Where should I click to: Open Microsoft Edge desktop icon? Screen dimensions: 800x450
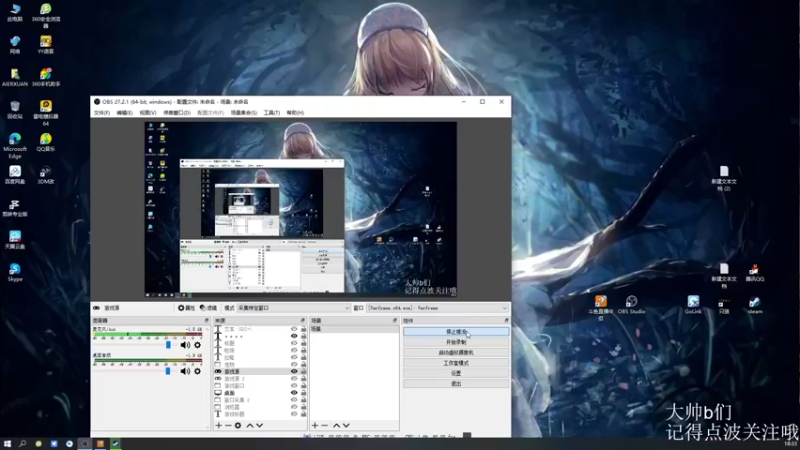click(15, 145)
